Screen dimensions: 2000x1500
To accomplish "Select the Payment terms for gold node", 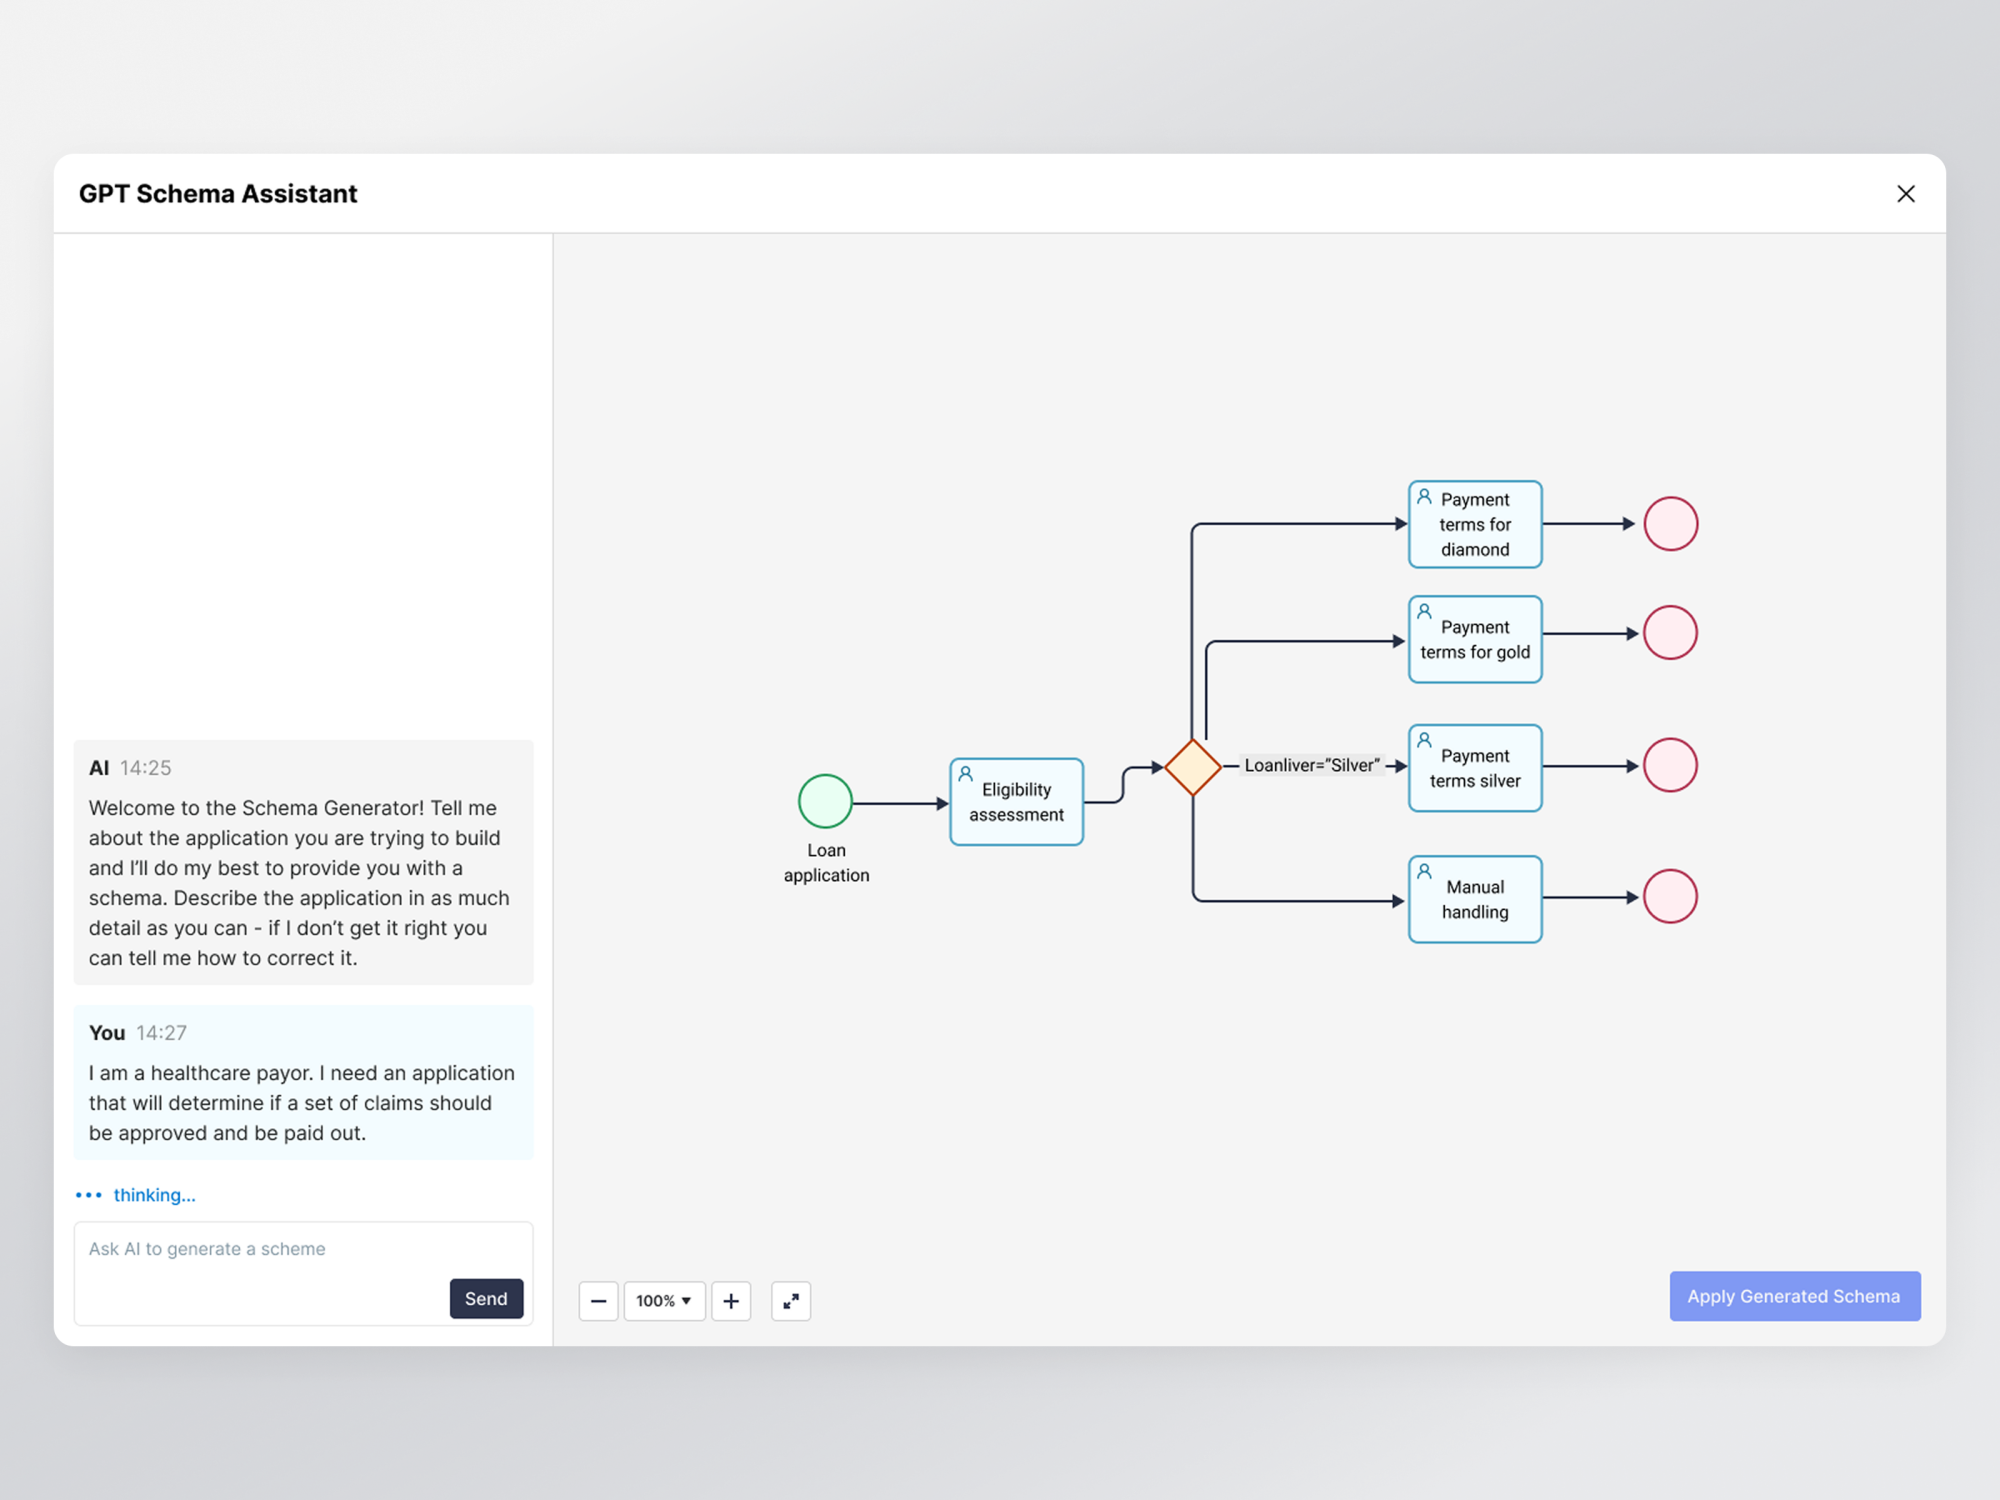I will (1475, 640).
